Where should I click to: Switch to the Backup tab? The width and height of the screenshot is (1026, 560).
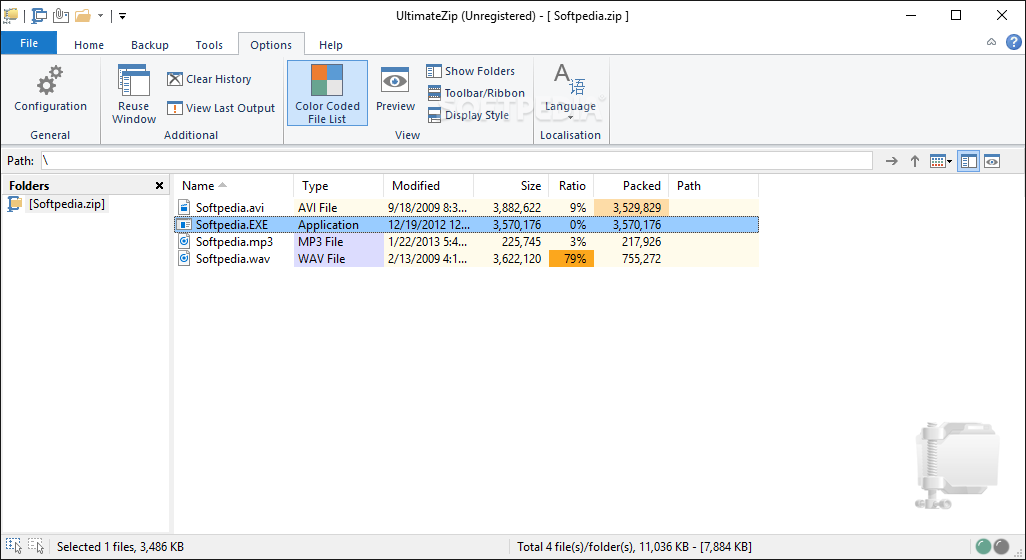pos(150,44)
